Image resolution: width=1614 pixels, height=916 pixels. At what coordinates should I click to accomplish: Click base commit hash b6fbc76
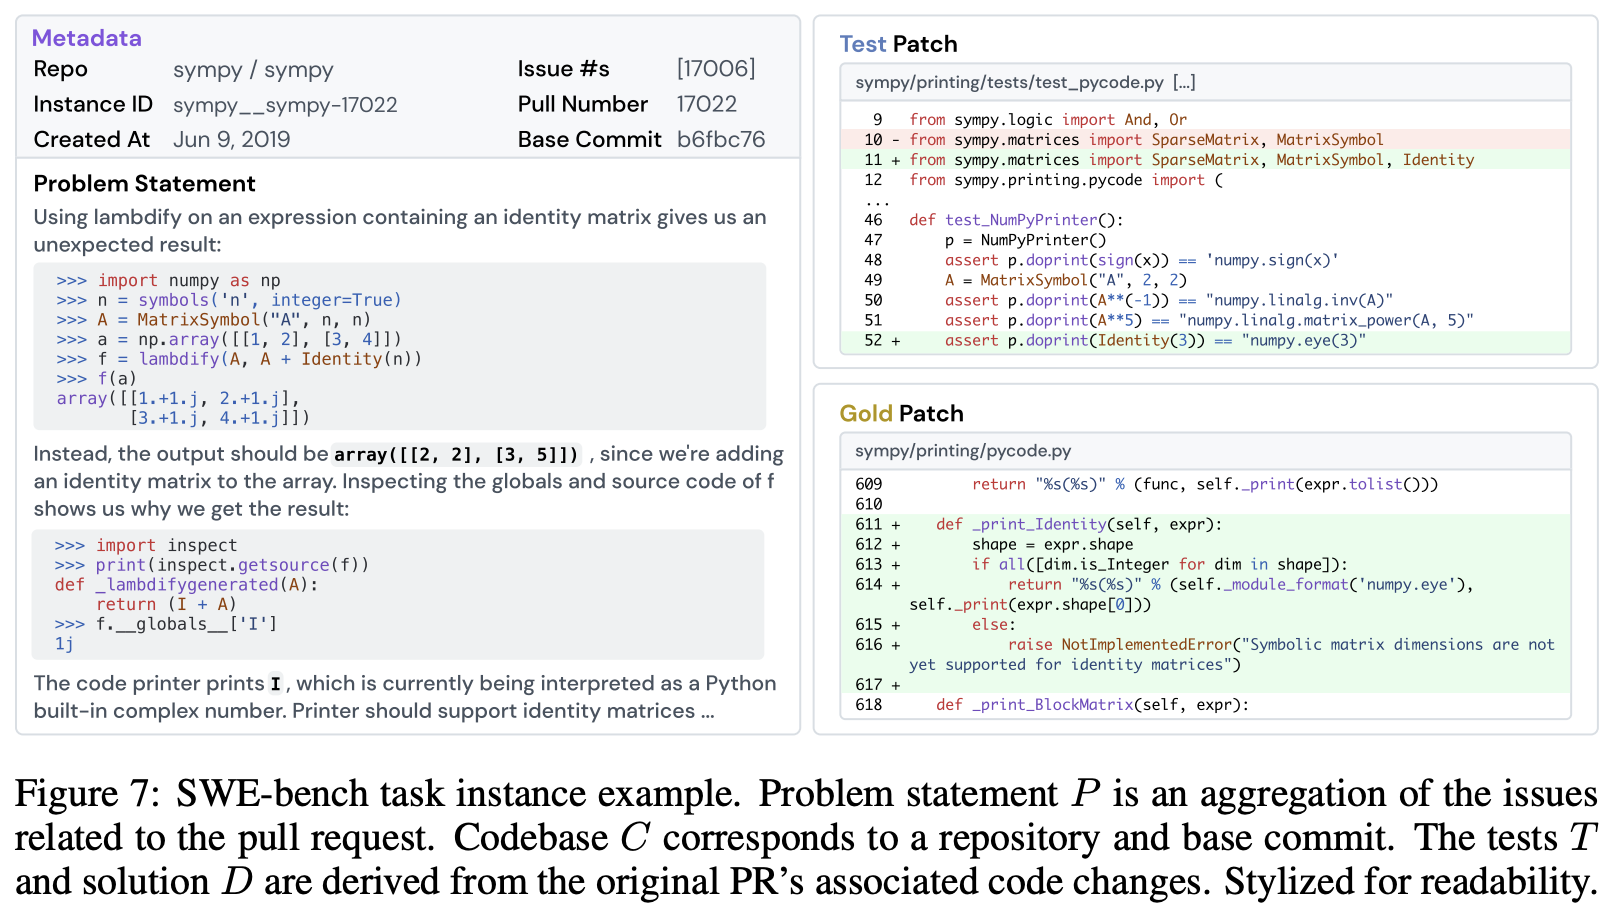pyautogui.click(x=721, y=139)
